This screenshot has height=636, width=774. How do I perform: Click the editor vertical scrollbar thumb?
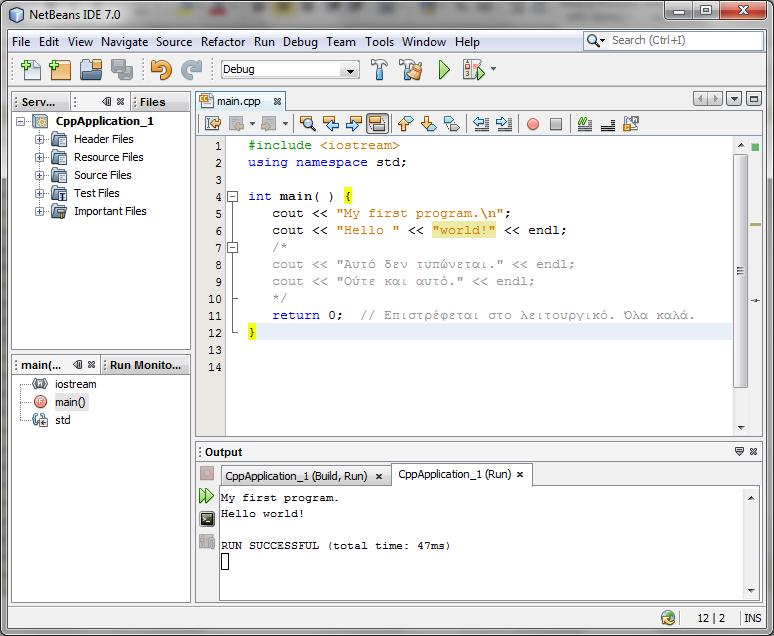pyautogui.click(x=740, y=271)
